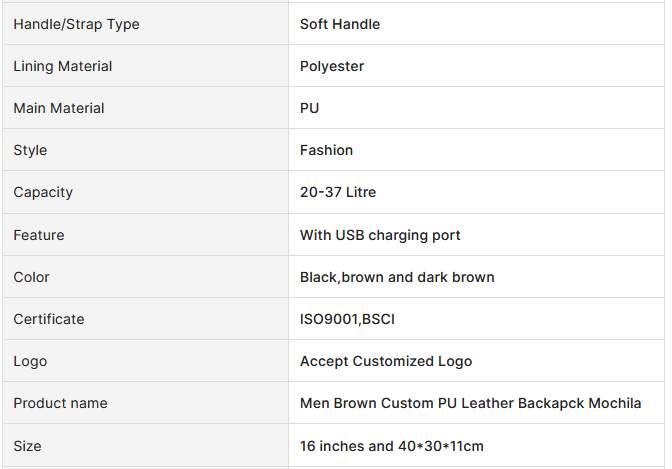Click the Style row label
The width and height of the screenshot is (672, 469).
pyautogui.click(x=30, y=150)
